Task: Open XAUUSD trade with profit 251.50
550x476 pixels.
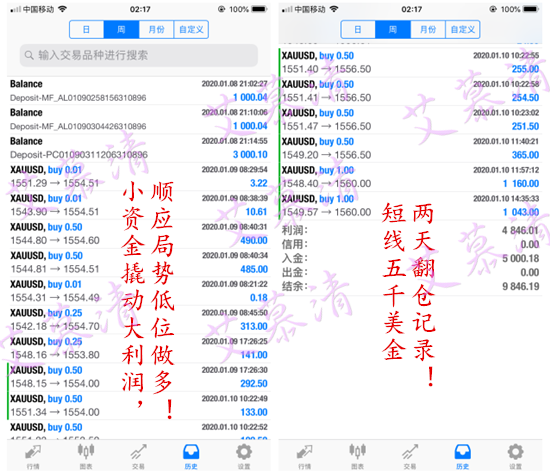Action: (x=410, y=120)
